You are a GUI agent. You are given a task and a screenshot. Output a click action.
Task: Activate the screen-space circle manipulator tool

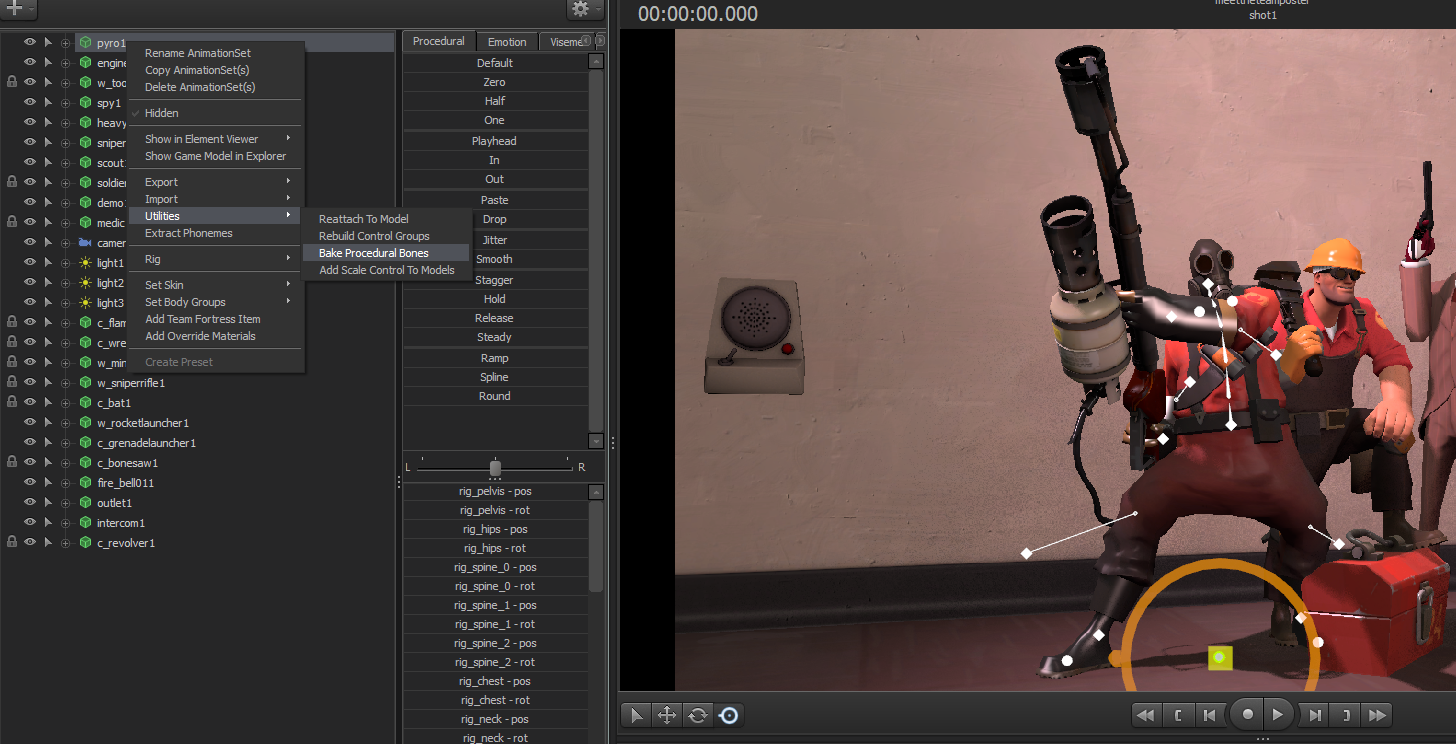[x=729, y=715]
